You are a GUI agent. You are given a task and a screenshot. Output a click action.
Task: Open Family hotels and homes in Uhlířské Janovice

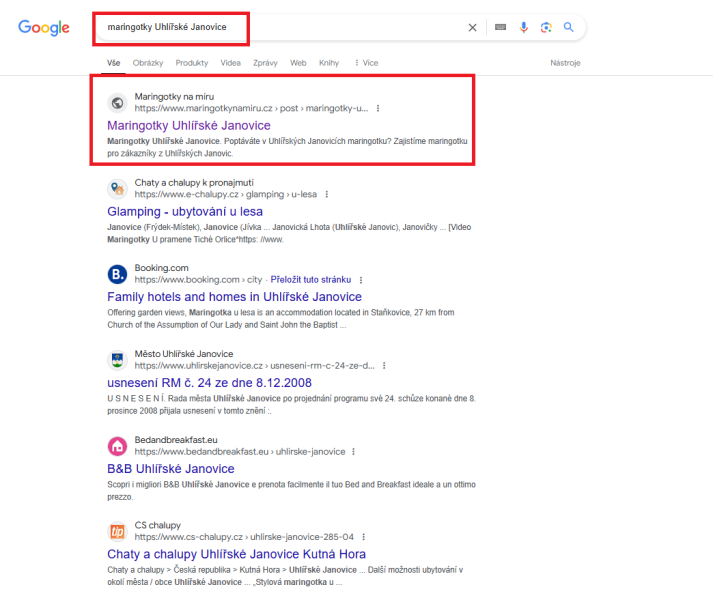click(x=234, y=297)
